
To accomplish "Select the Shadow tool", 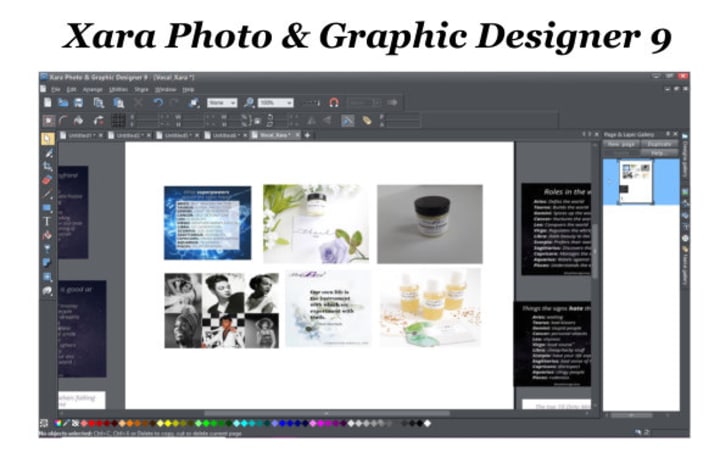I will point(48,263).
